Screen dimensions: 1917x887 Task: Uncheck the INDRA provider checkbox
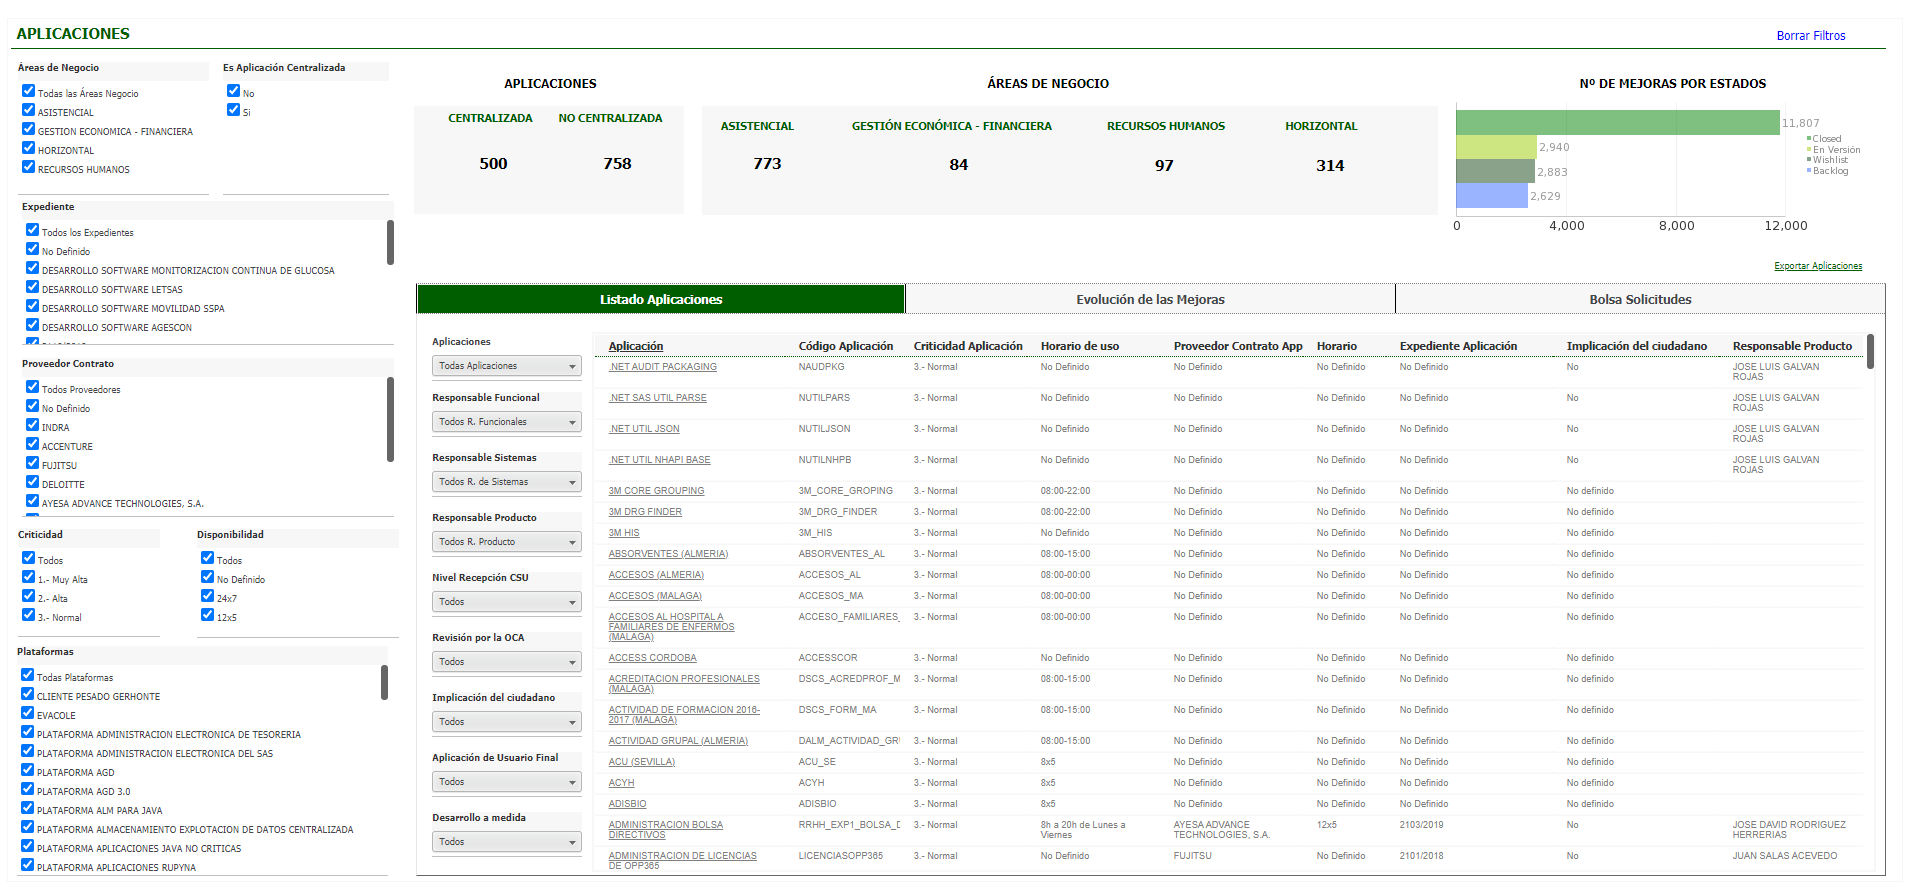click(x=32, y=425)
